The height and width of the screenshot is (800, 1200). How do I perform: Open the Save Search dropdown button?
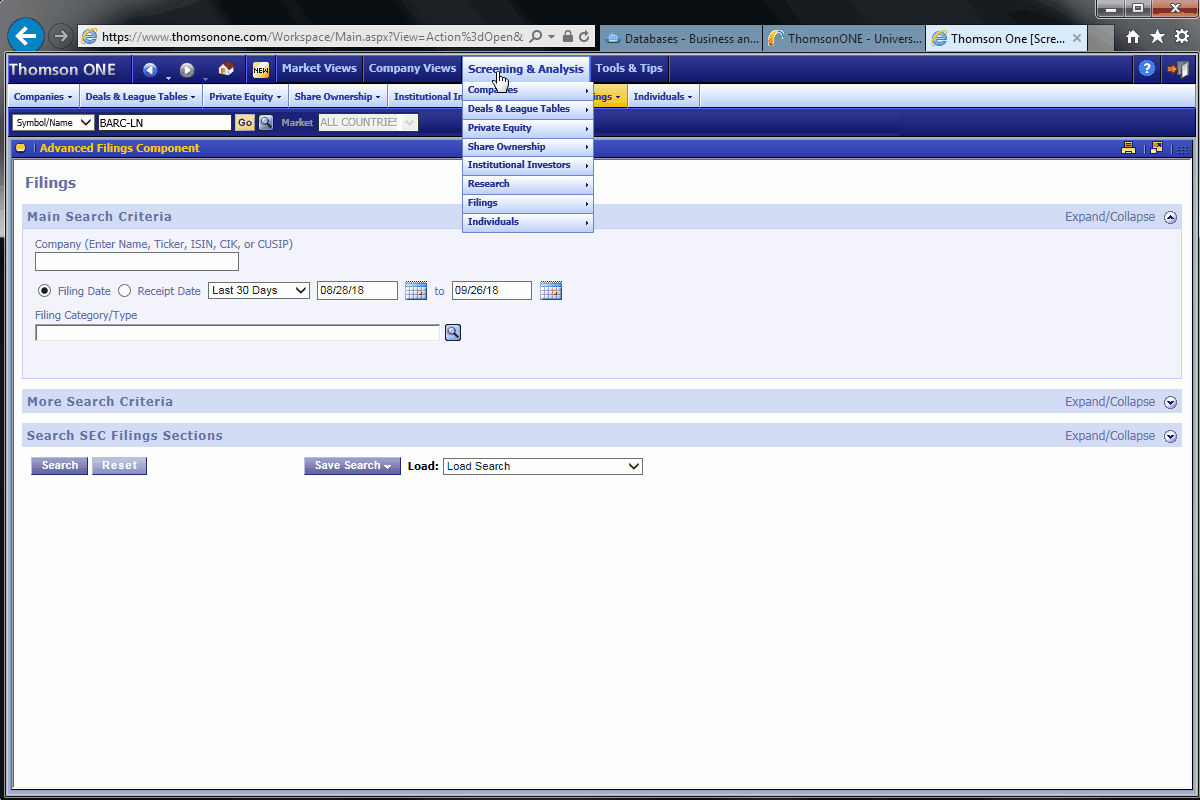(352, 466)
